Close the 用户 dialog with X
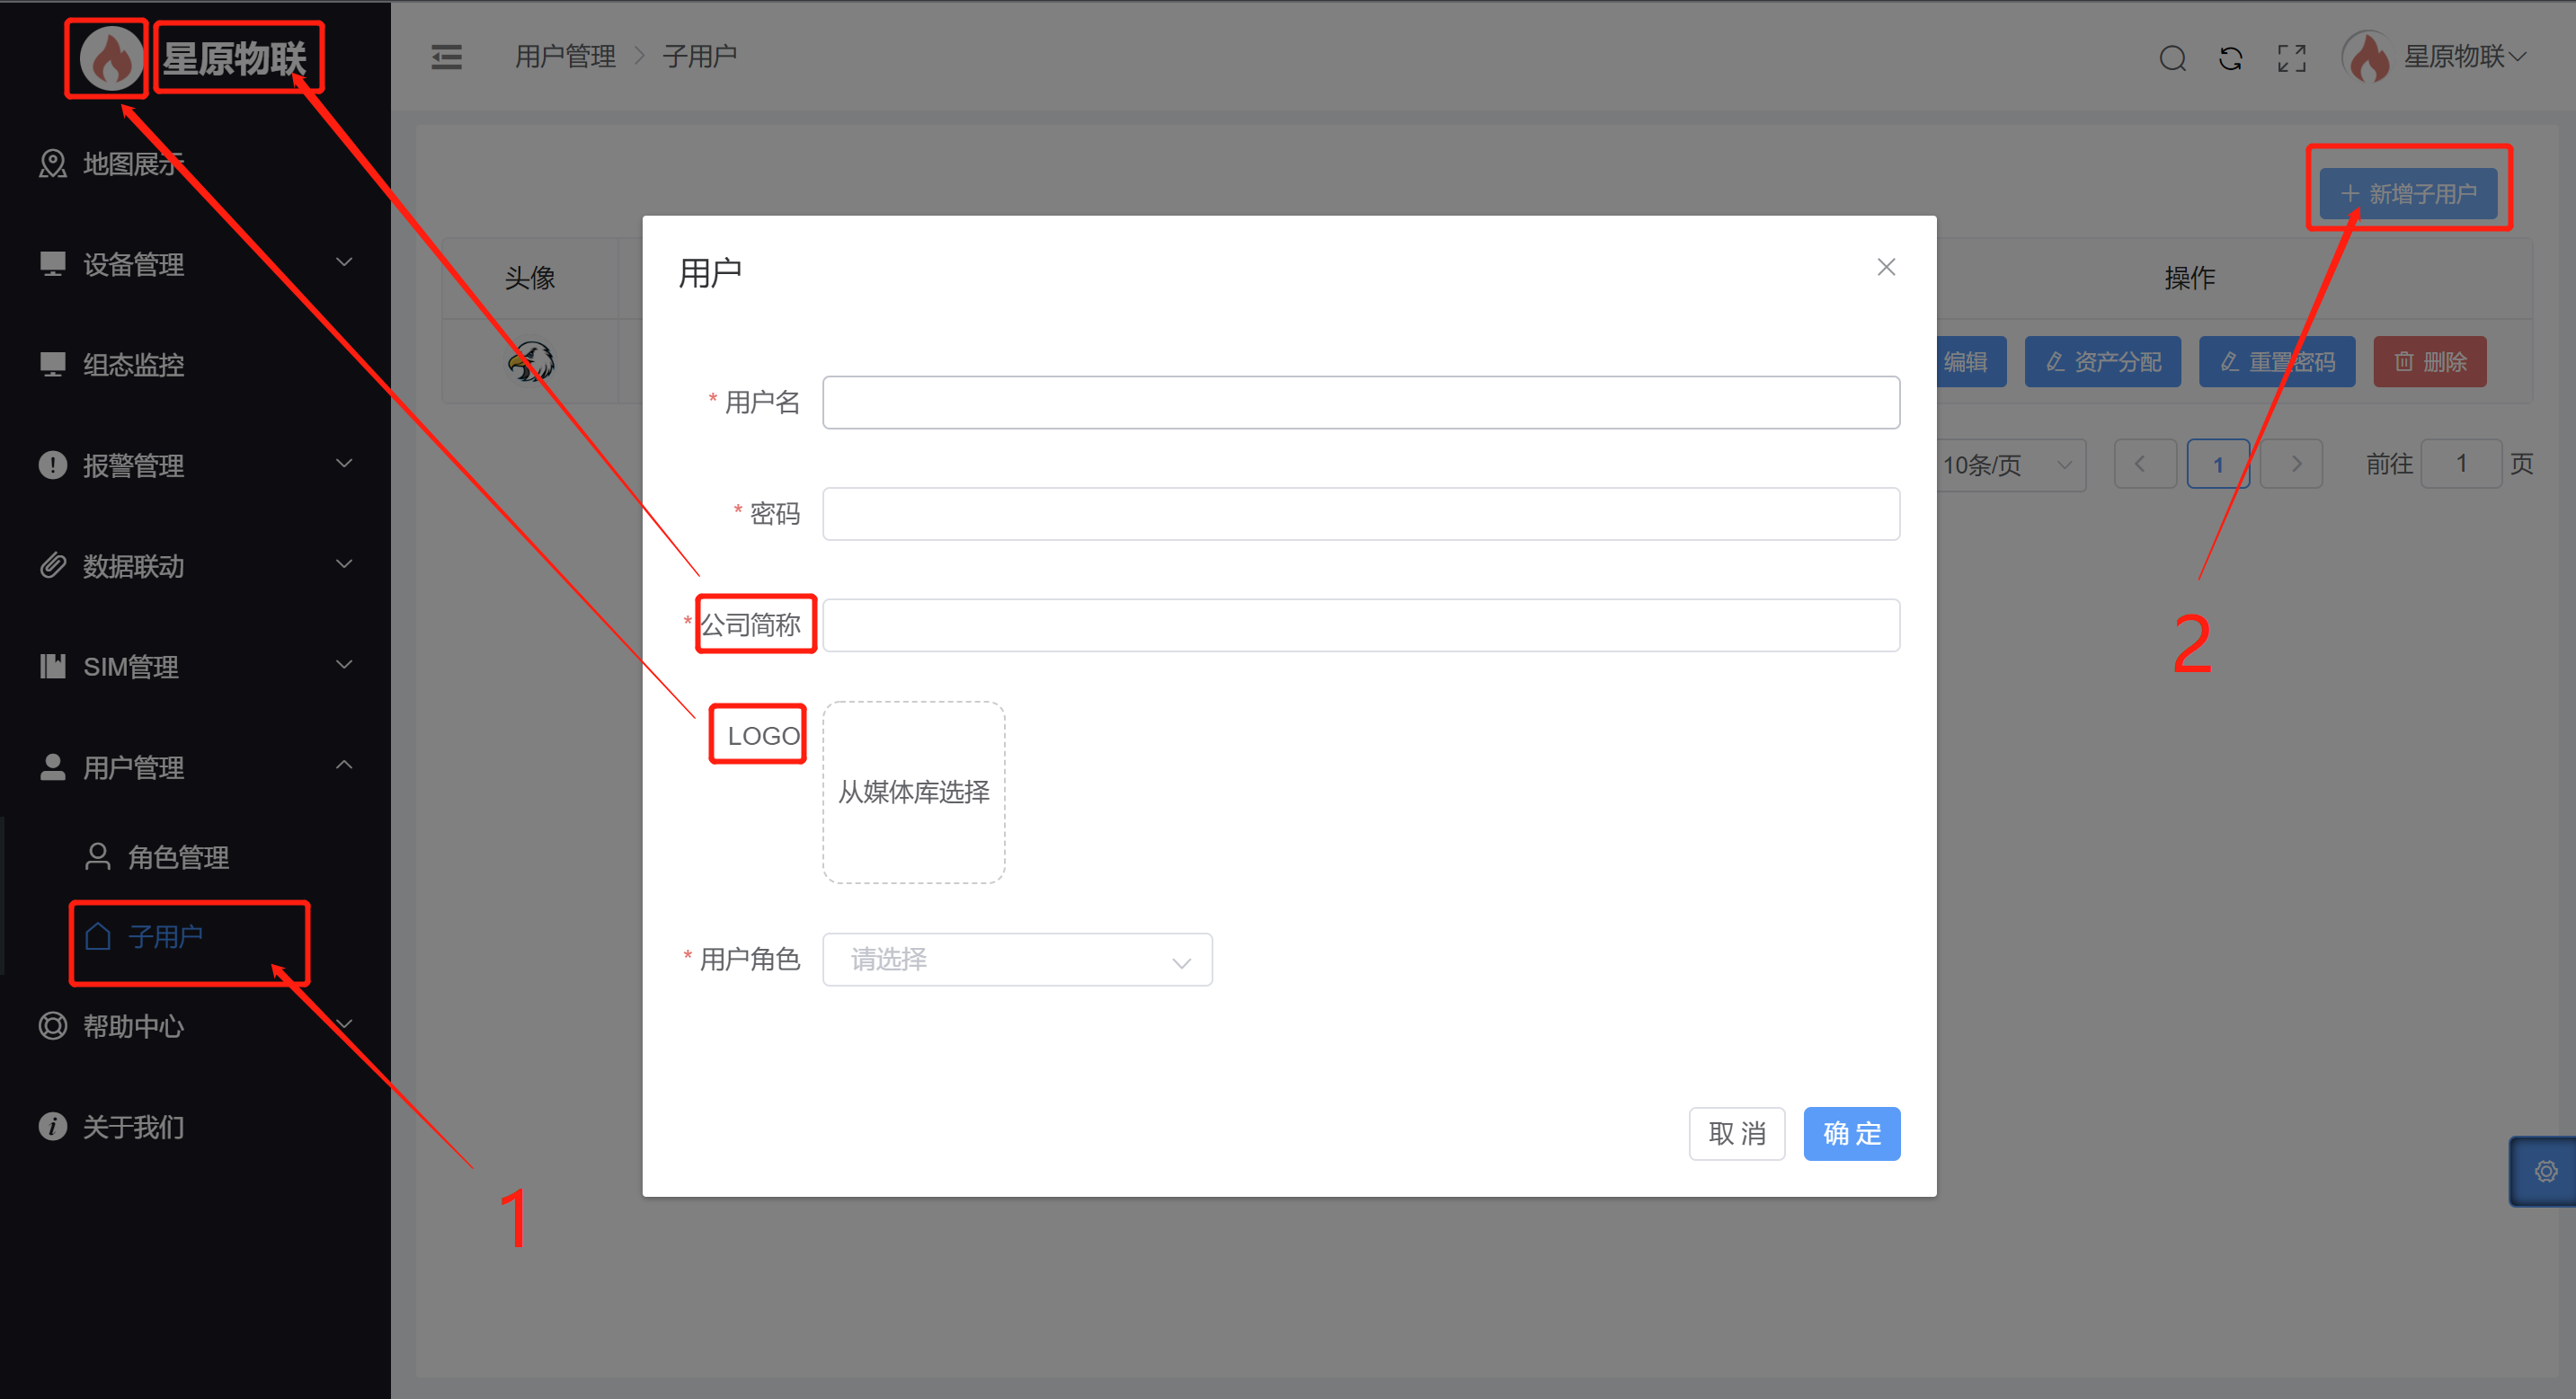This screenshot has width=2576, height=1399. (1885, 267)
